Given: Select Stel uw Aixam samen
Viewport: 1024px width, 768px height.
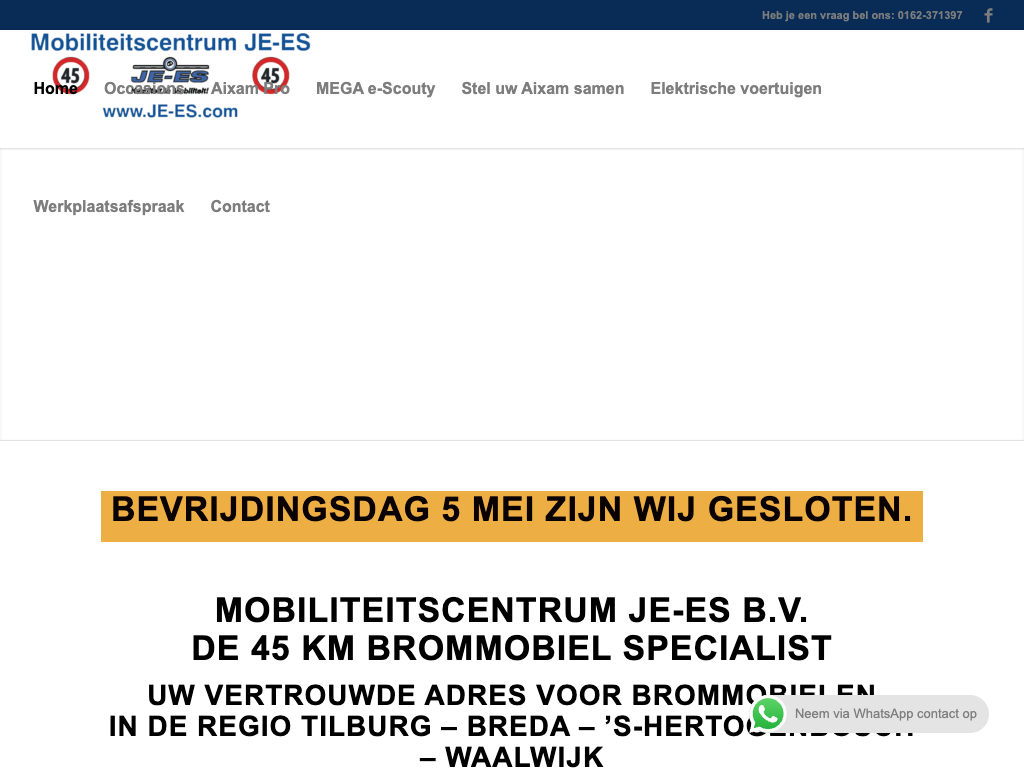Looking at the screenshot, I should pyautogui.click(x=542, y=89).
